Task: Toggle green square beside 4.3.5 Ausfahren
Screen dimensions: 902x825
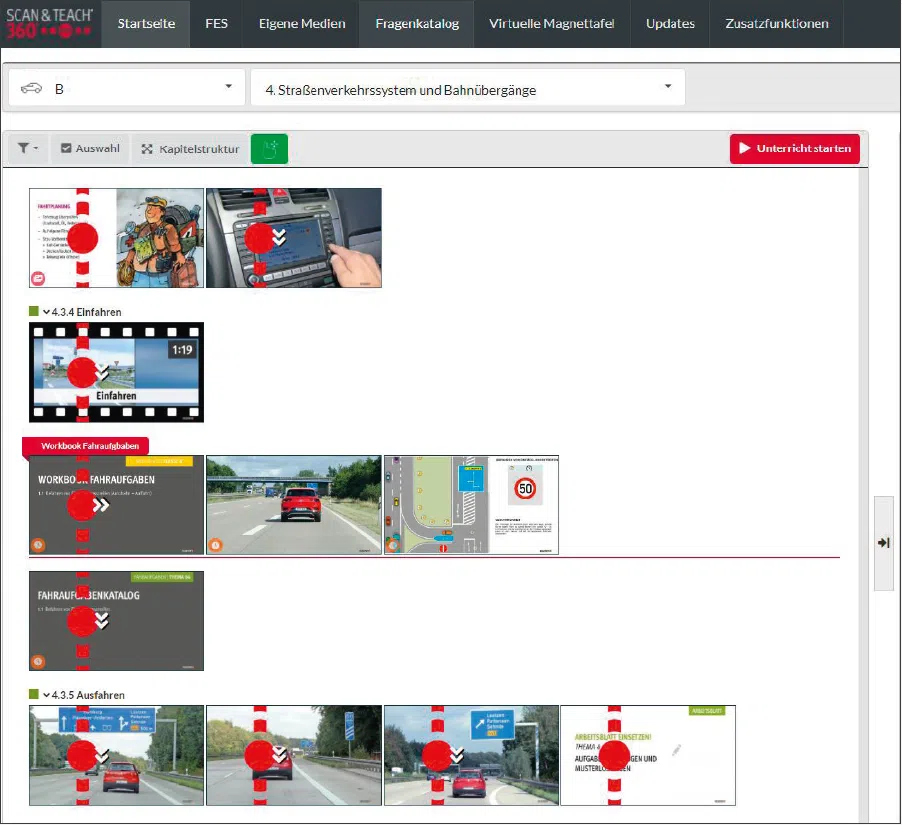Action: pyautogui.click(x=33, y=695)
